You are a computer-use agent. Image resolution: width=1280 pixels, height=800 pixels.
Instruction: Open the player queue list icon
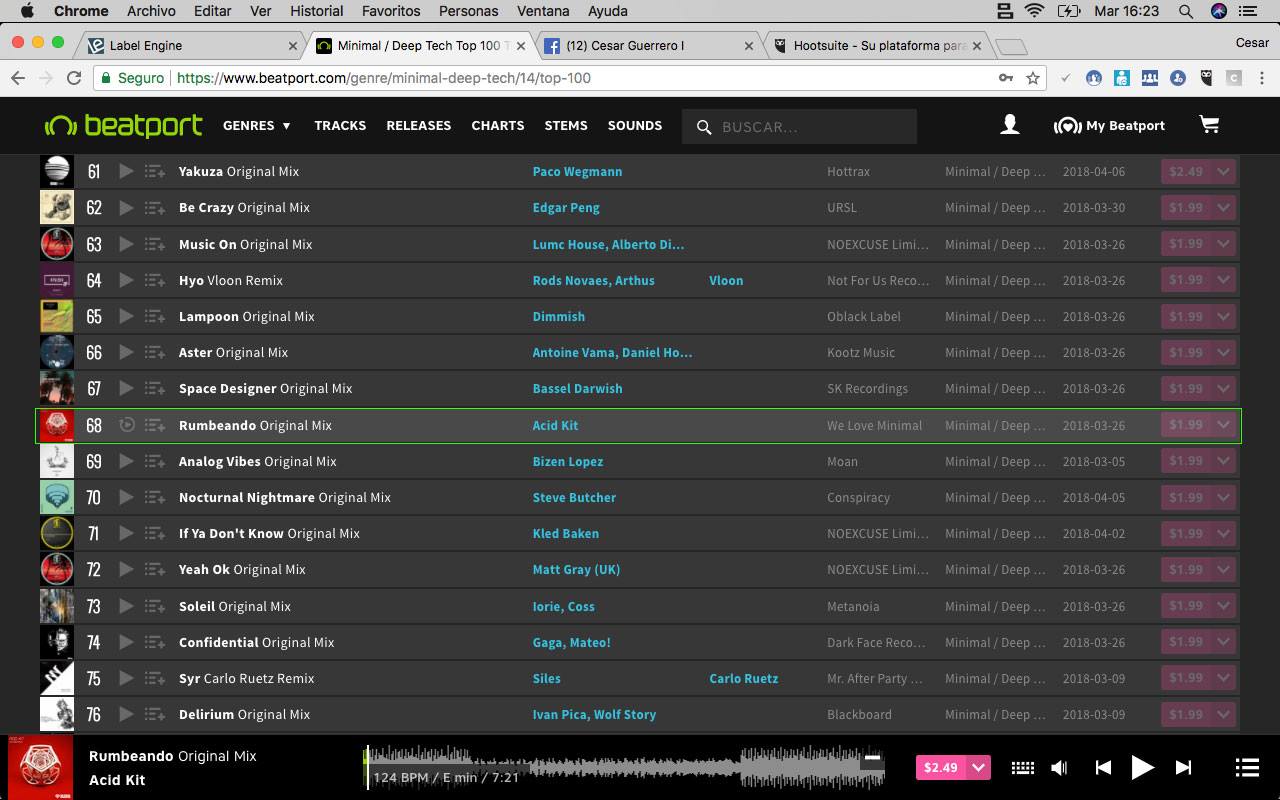click(x=1247, y=767)
